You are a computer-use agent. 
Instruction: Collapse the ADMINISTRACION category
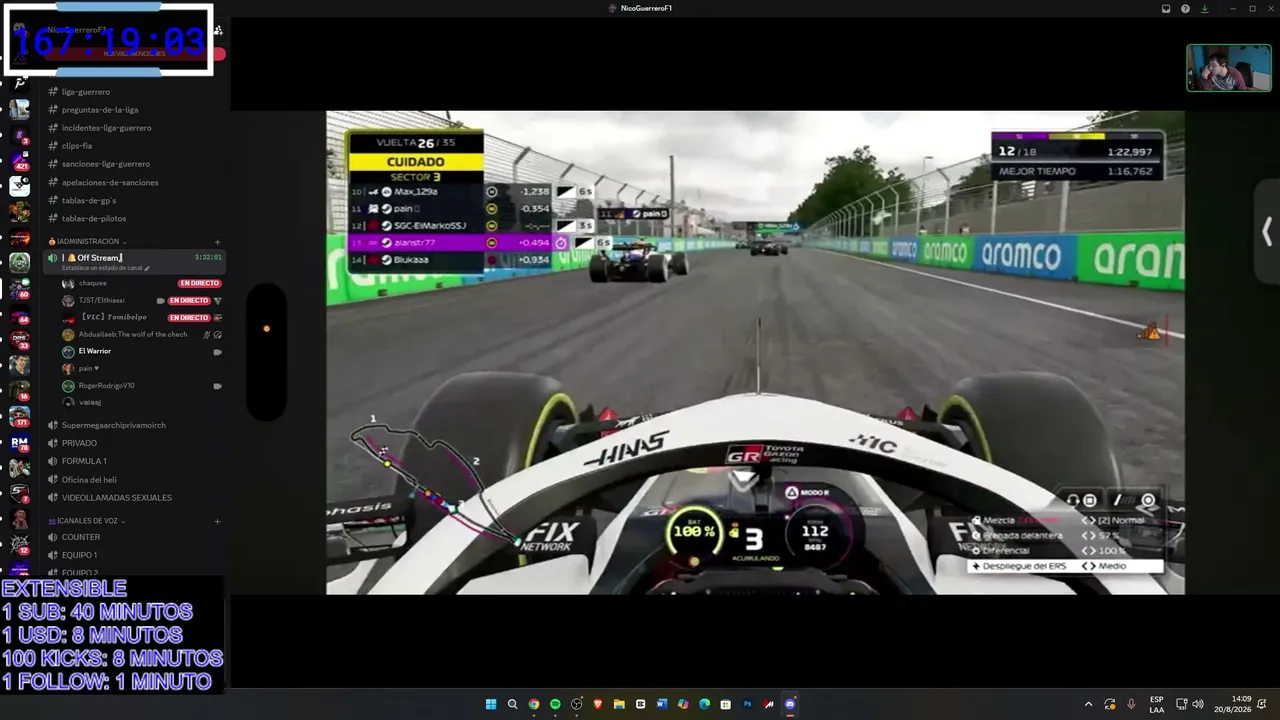pos(88,241)
